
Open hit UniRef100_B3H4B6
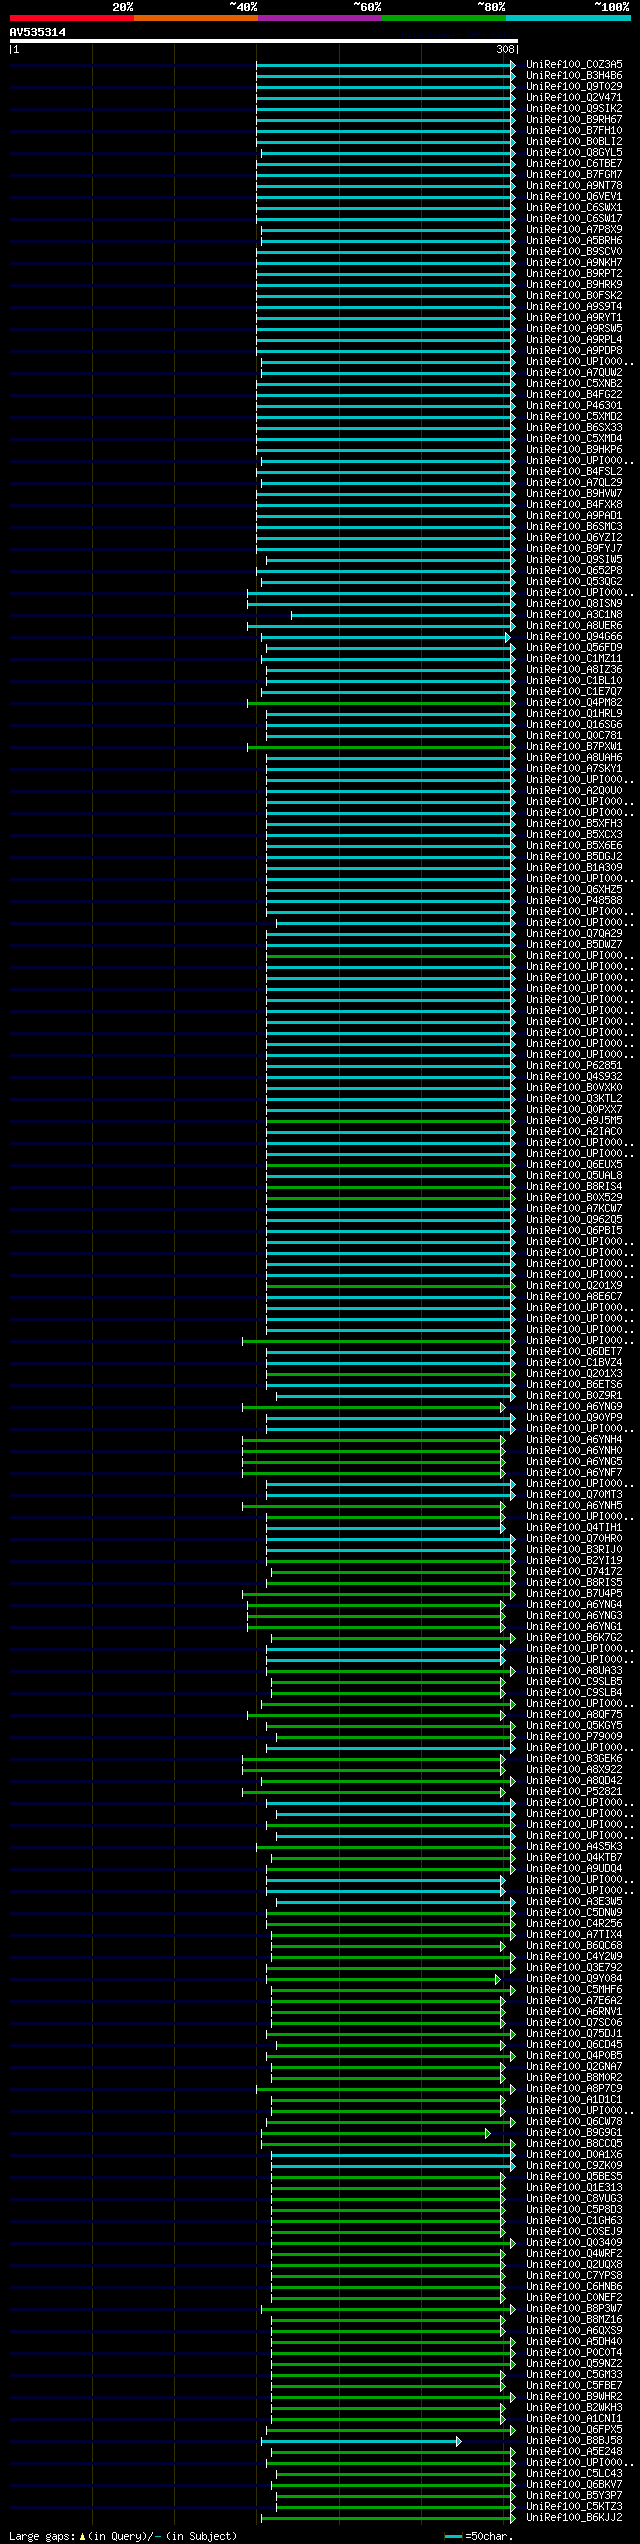point(574,76)
